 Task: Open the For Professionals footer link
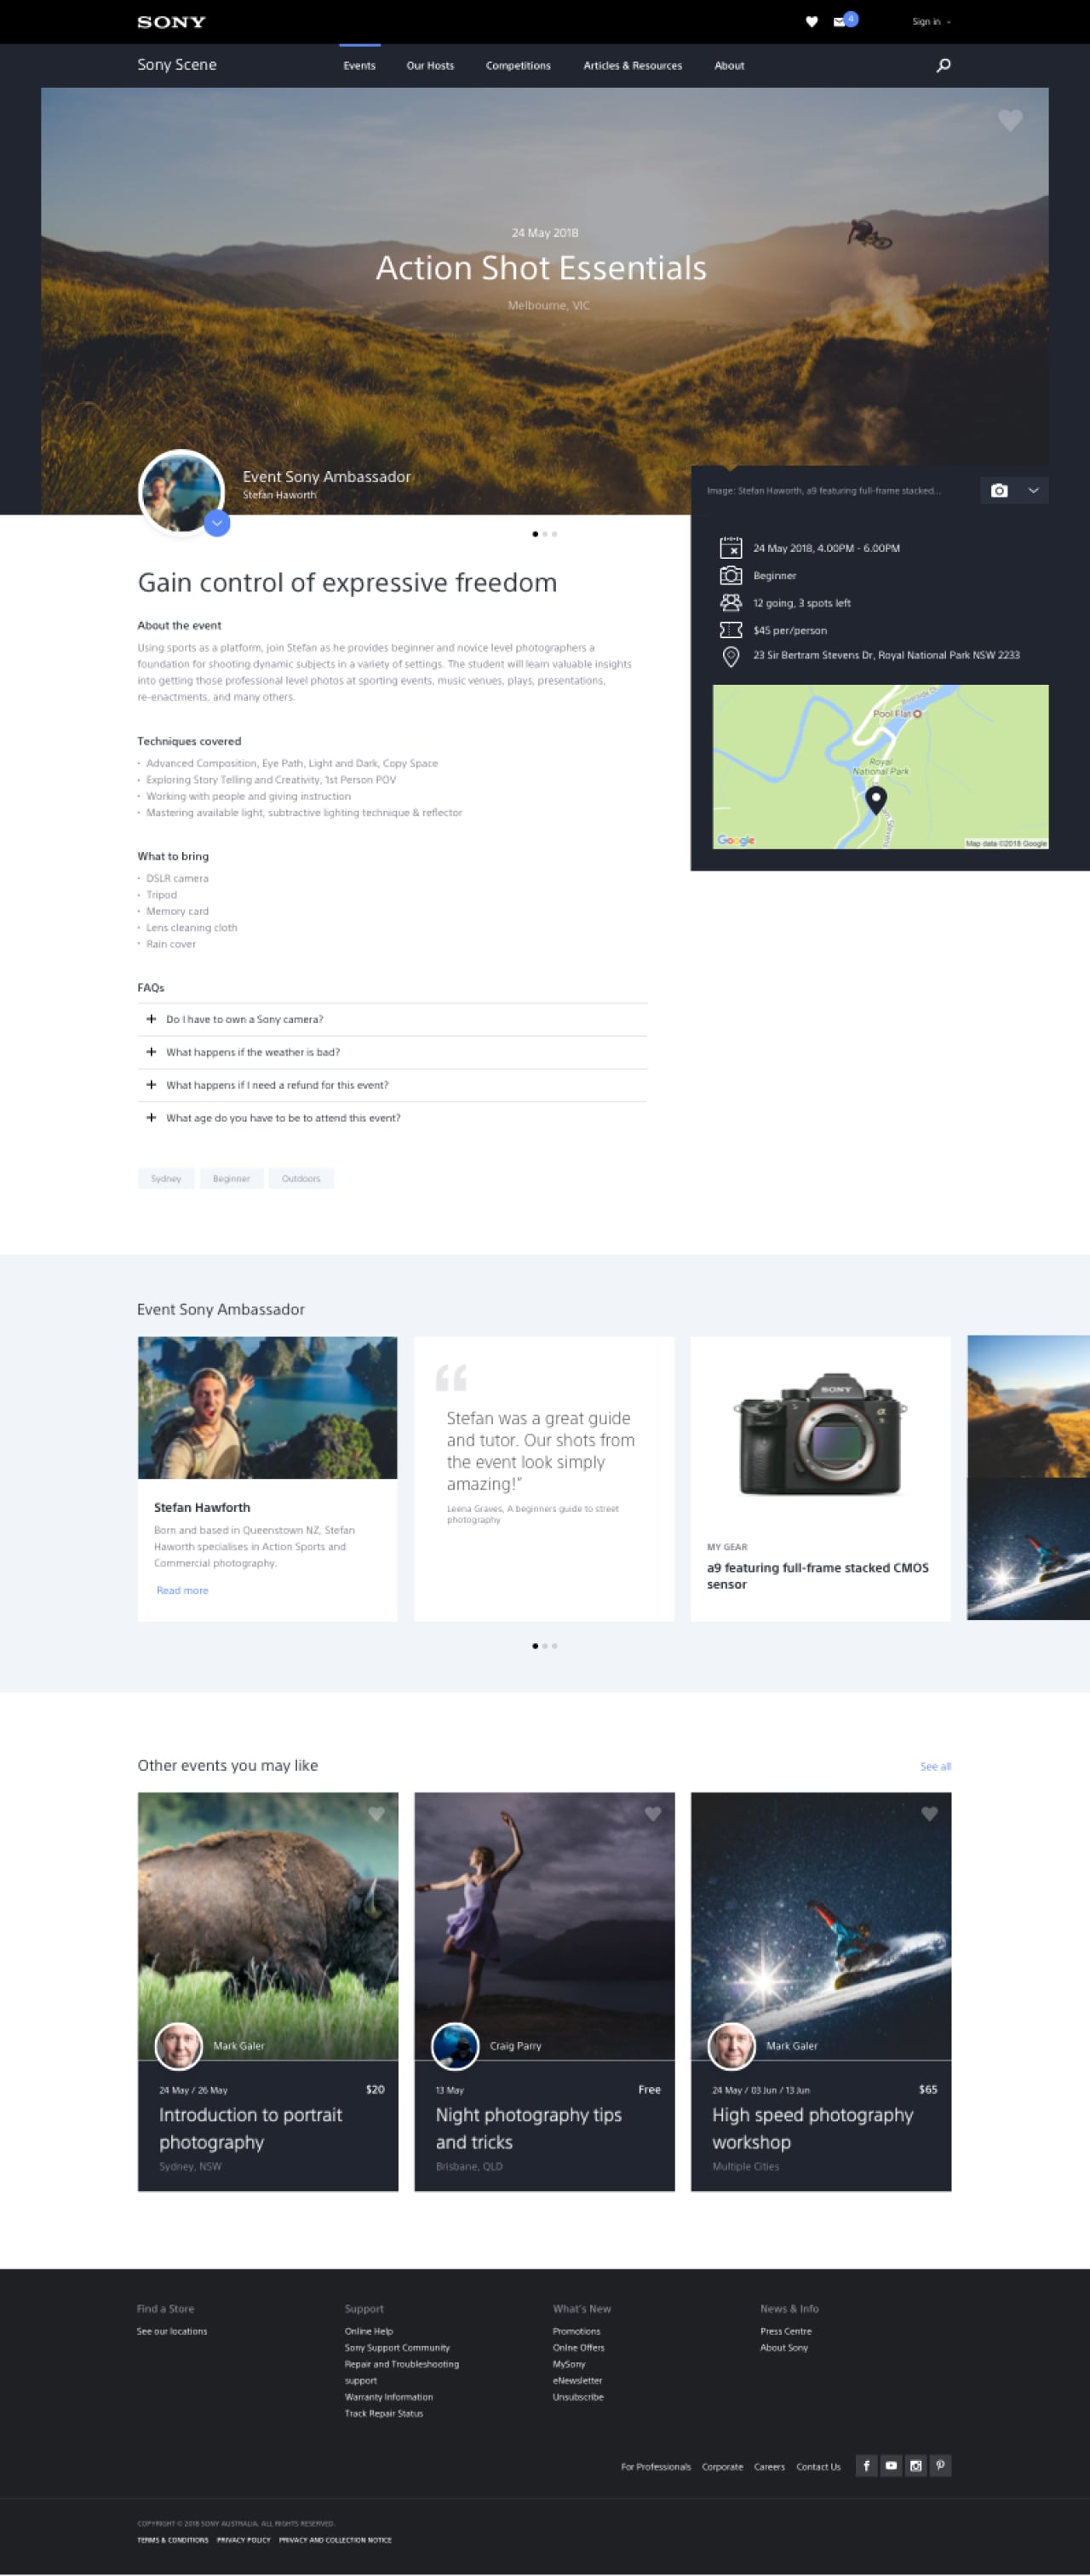(656, 2467)
